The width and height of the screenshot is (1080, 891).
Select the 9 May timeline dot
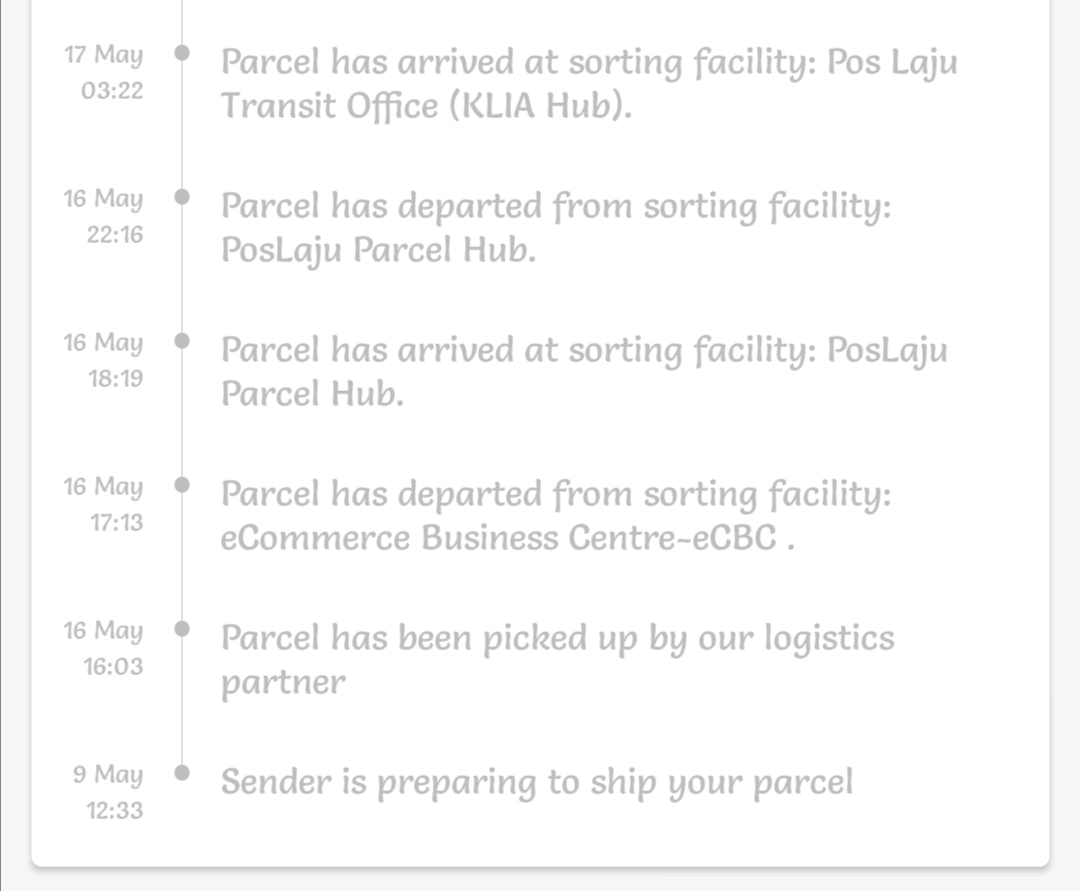[x=182, y=773]
